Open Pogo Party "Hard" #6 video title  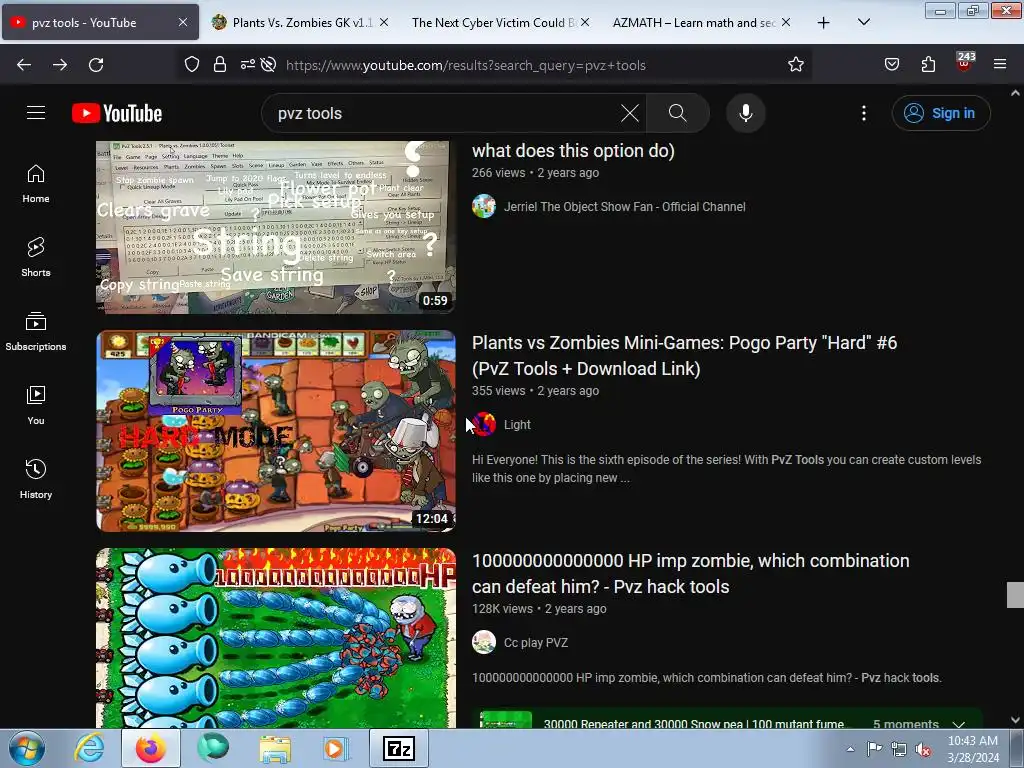pos(684,356)
